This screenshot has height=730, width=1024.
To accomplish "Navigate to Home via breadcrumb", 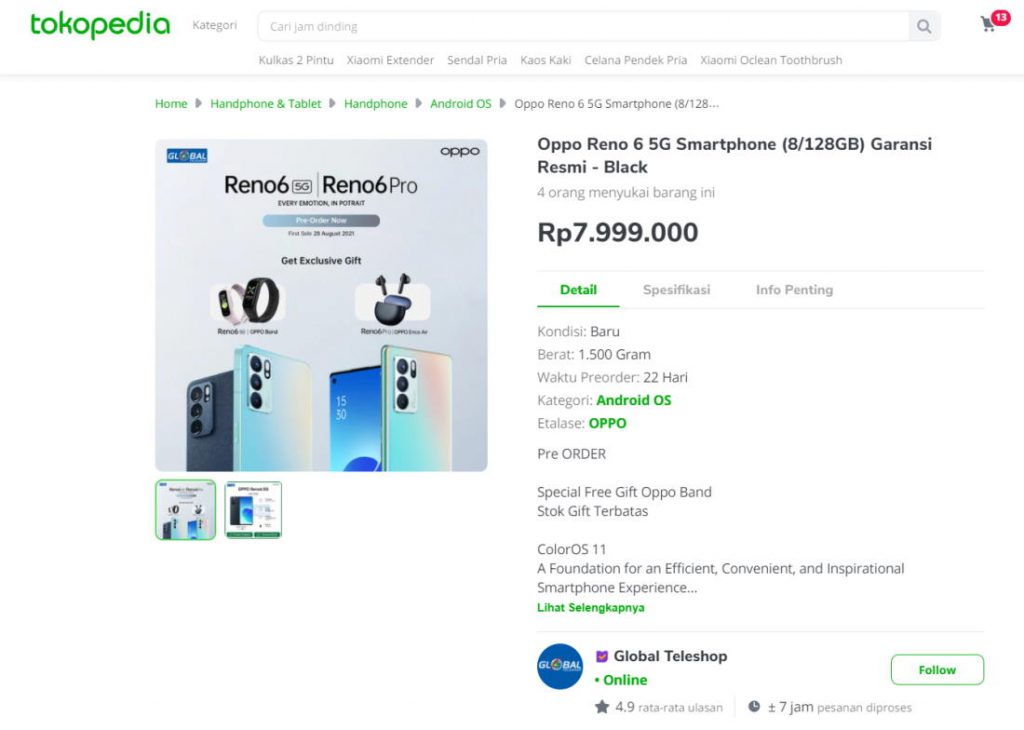I will pyautogui.click(x=170, y=103).
